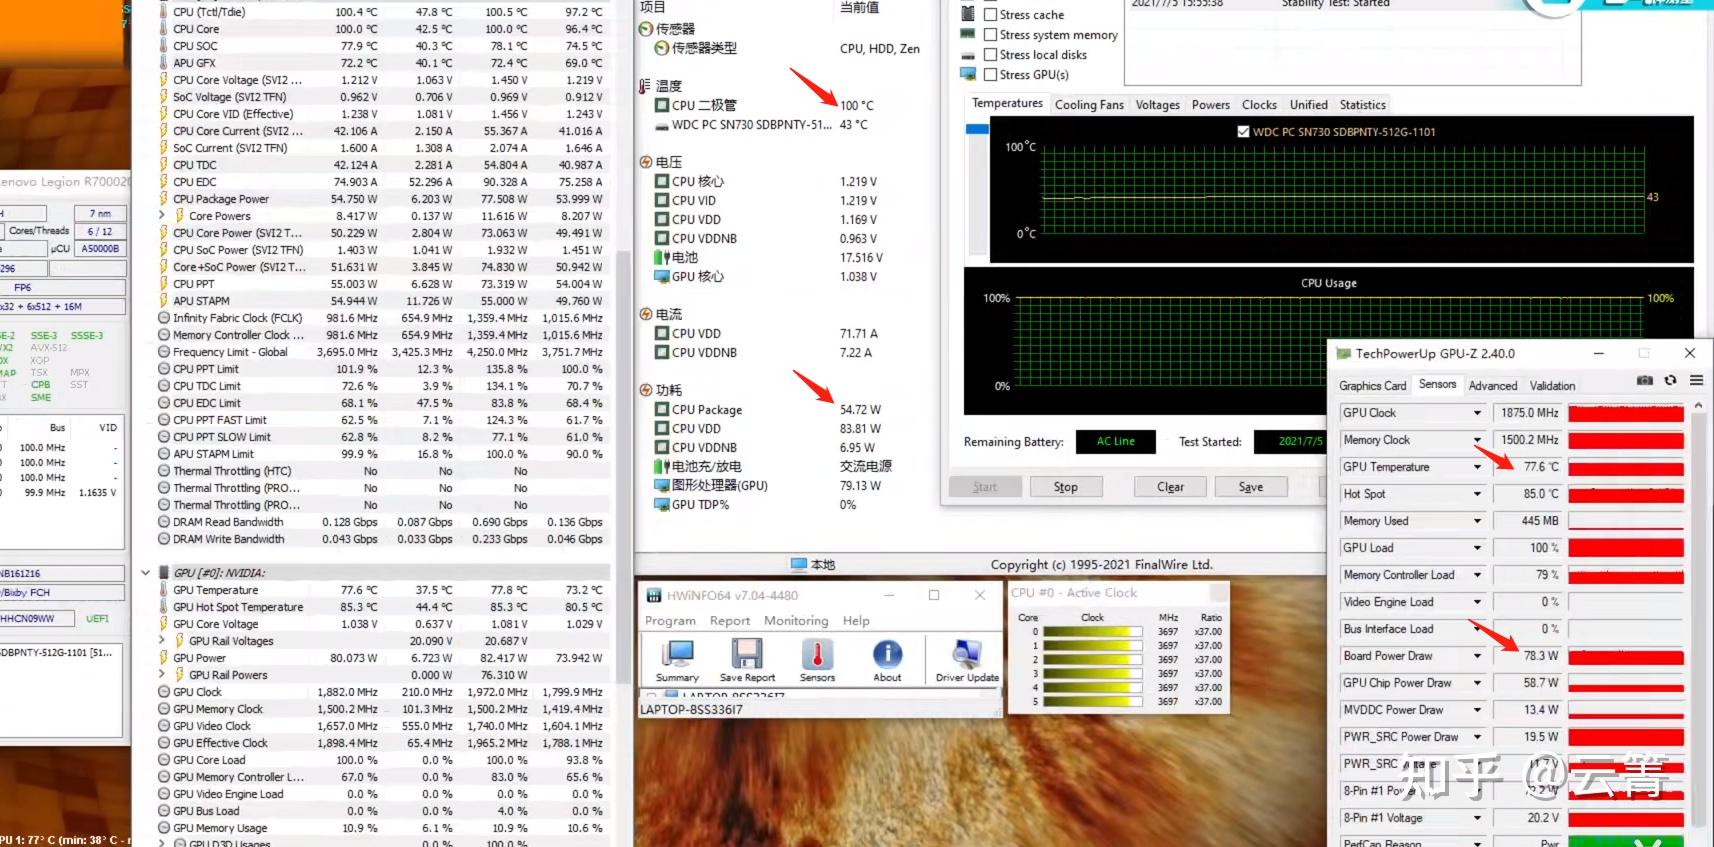This screenshot has height=847, width=1714.
Task: Take a GPU-Z screenshot with camera icon
Action: [x=1644, y=381]
